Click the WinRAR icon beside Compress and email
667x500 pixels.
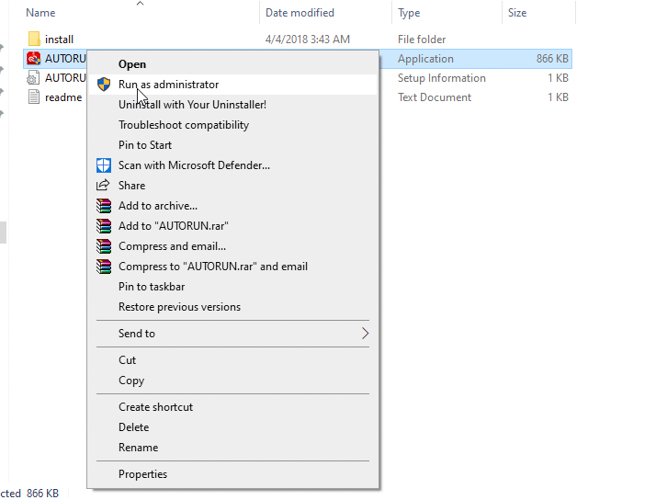pos(103,247)
